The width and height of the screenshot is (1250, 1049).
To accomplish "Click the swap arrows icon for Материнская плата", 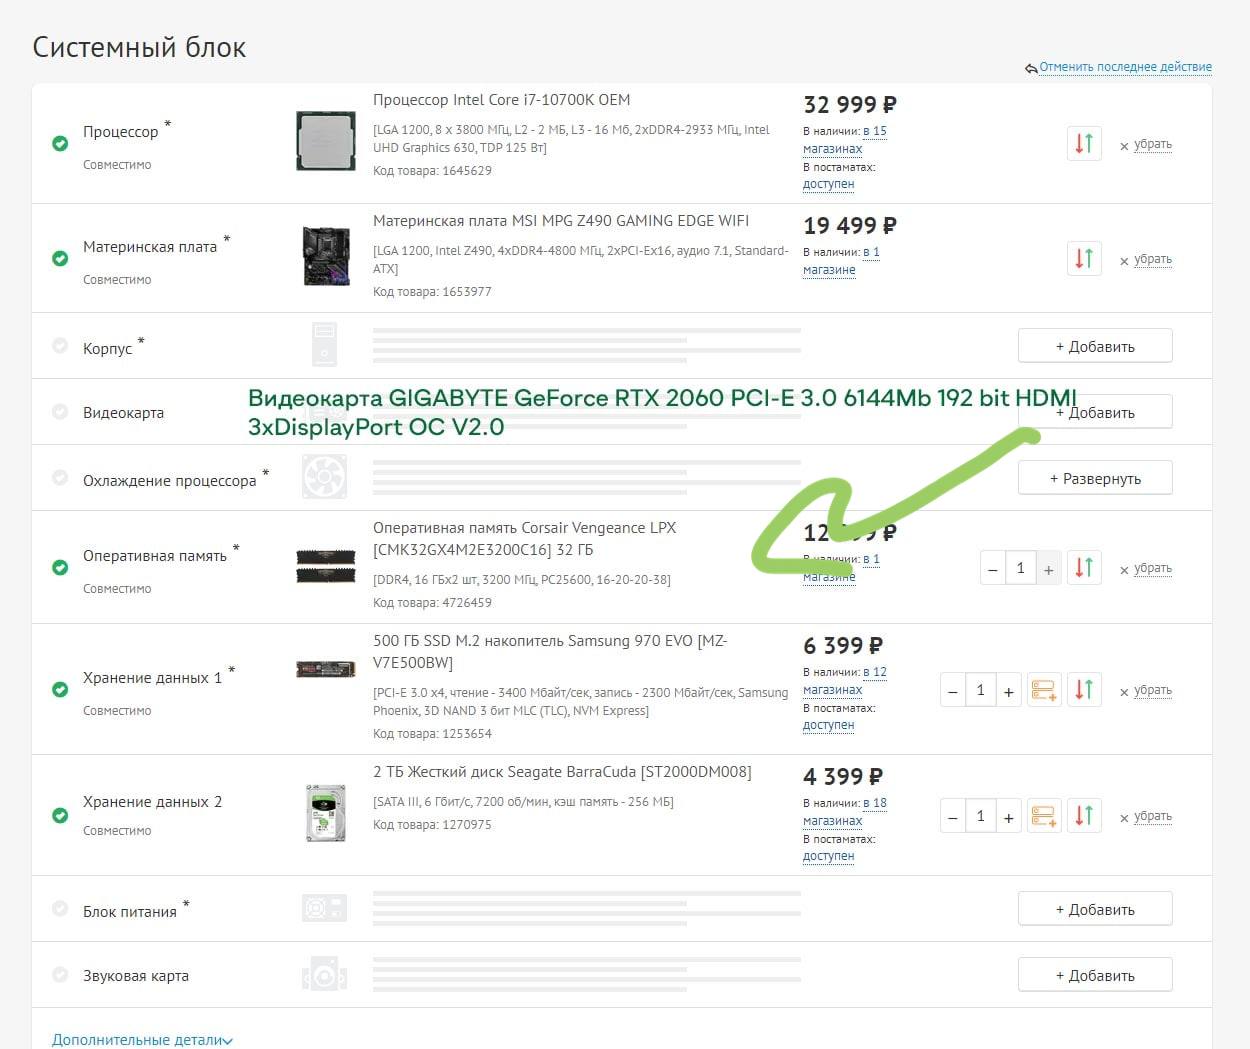I will (x=1084, y=258).
